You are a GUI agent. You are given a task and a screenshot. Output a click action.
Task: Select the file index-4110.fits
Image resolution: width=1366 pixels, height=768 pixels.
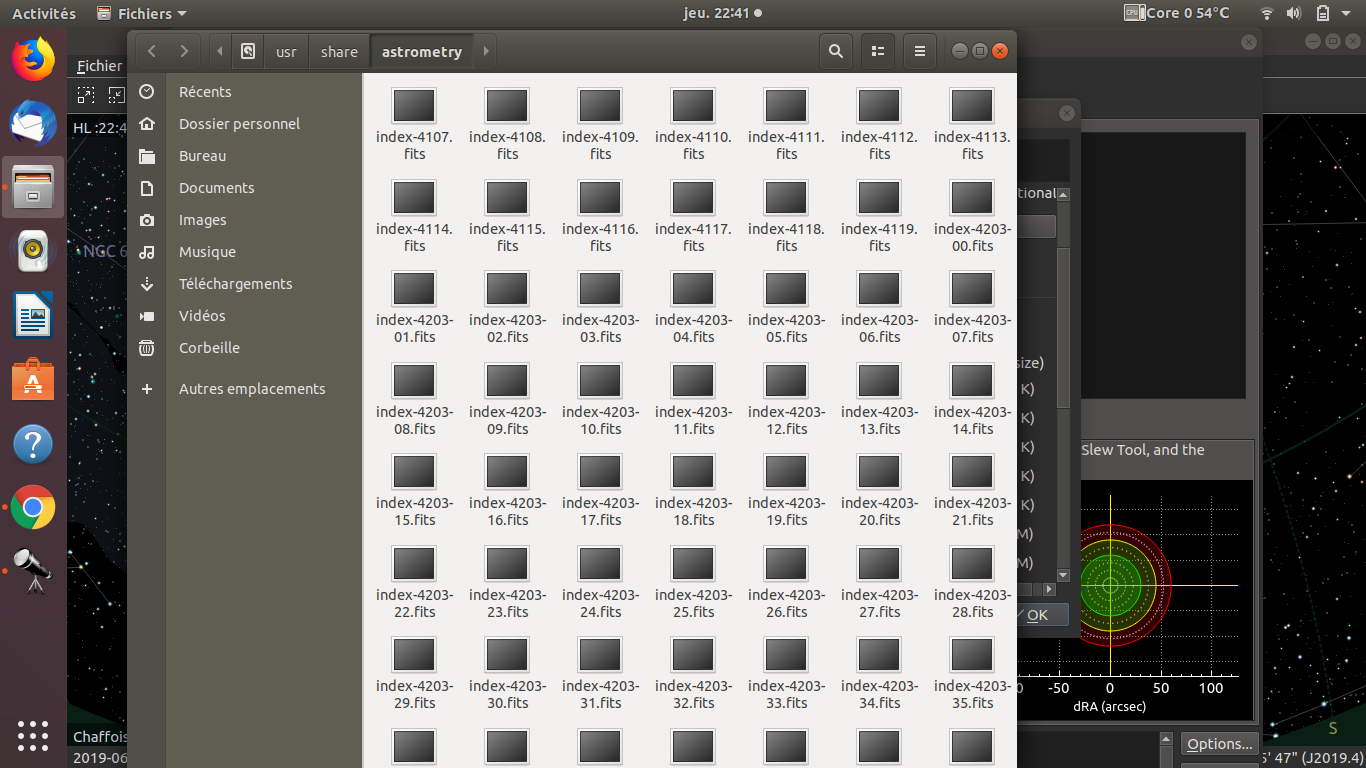693,123
